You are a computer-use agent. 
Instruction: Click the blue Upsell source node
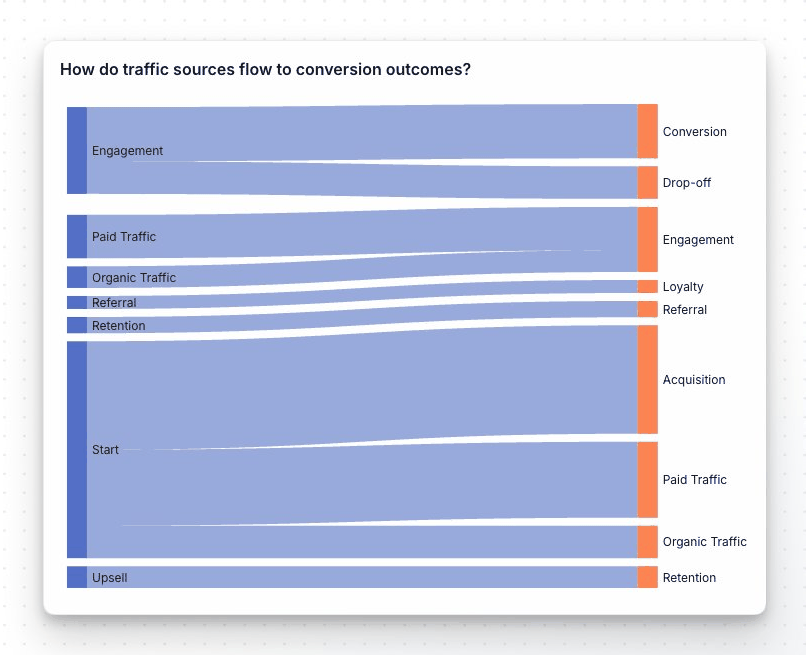point(77,577)
